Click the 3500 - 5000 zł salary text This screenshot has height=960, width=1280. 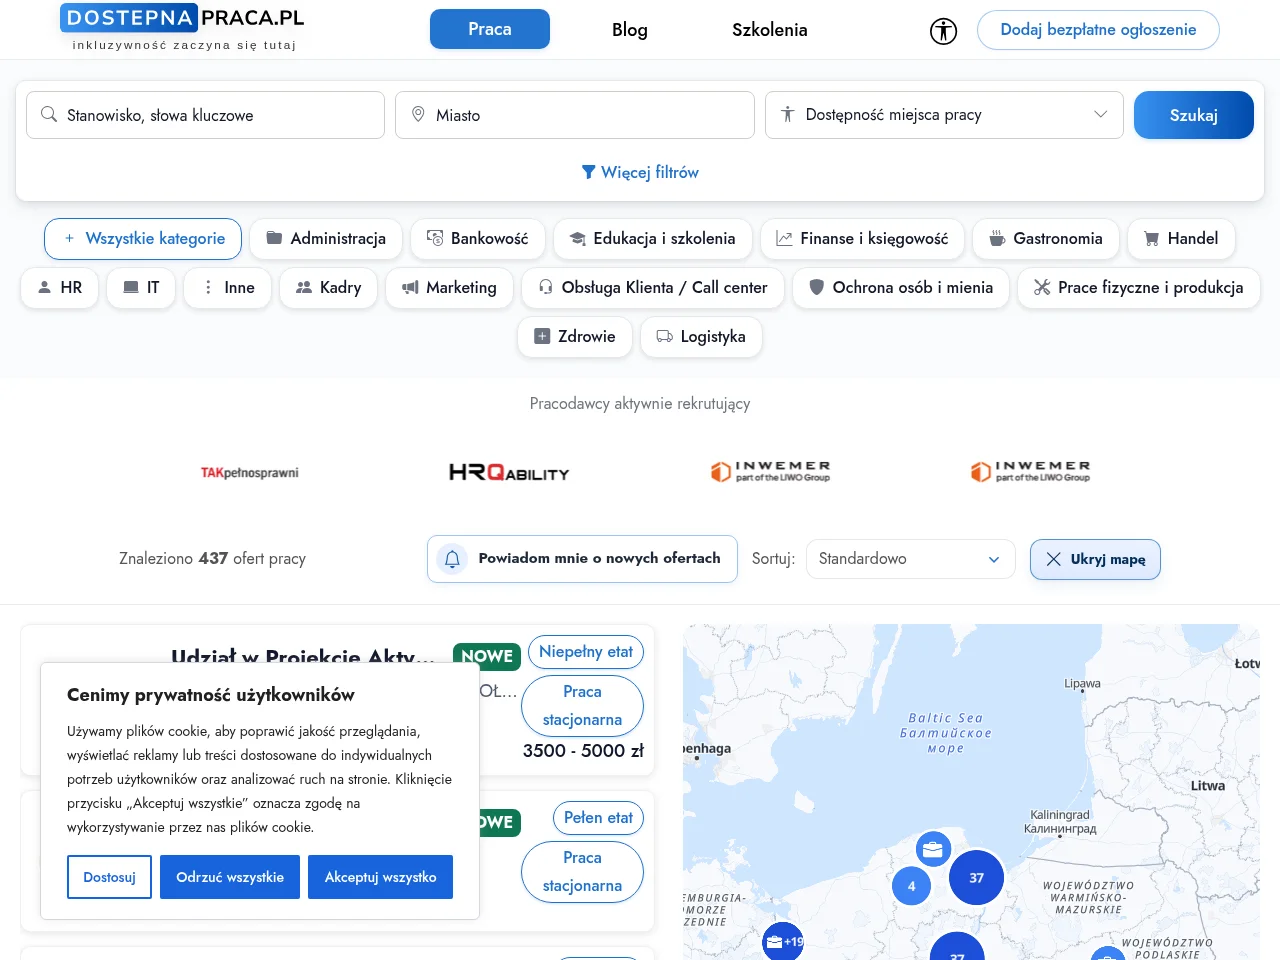point(583,751)
